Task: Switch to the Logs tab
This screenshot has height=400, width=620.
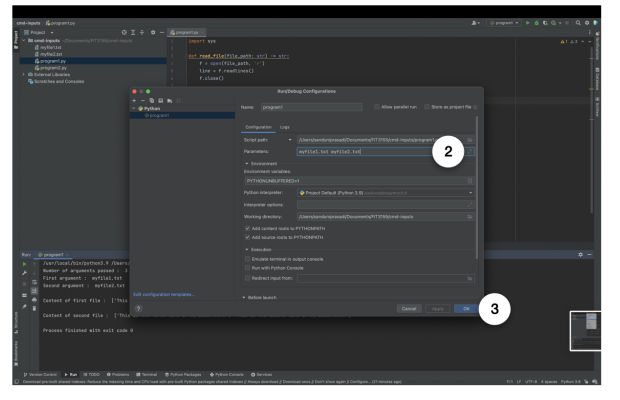Action: 285,127
